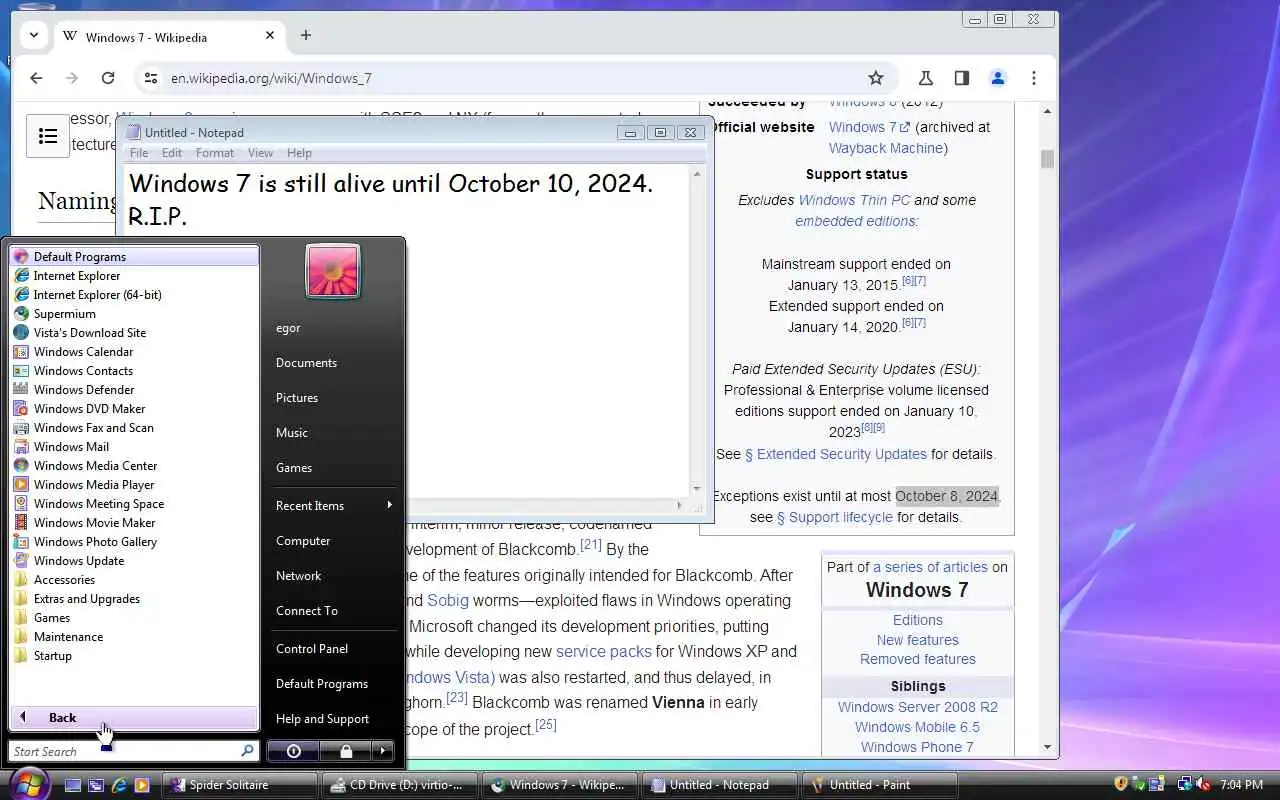
Task: Open Windows Meeting Space
Action: 134,504
